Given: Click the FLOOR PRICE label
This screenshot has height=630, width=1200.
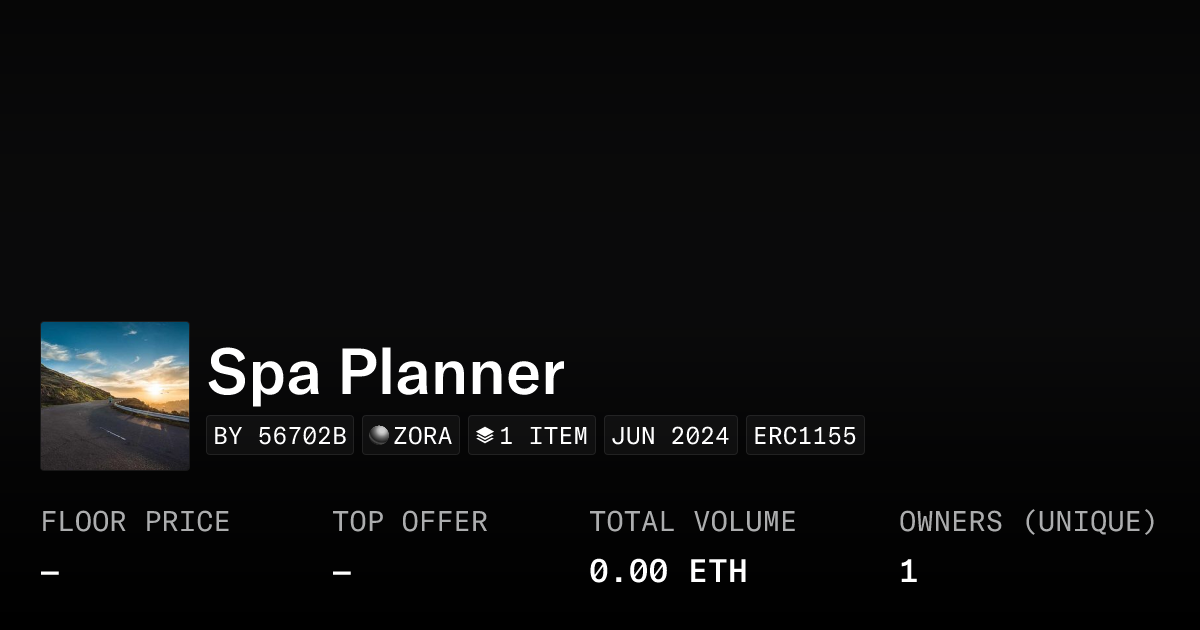Looking at the screenshot, I should click(x=135, y=522).
